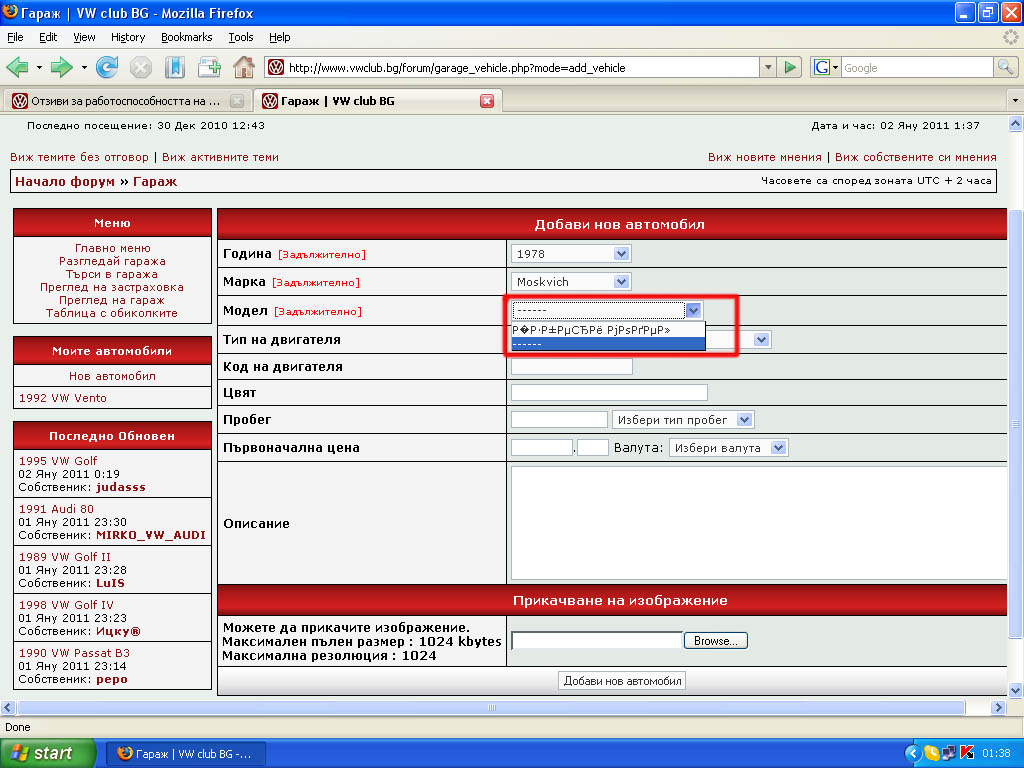Open the Марка dropdown showing Moskvich

point(571,282)
